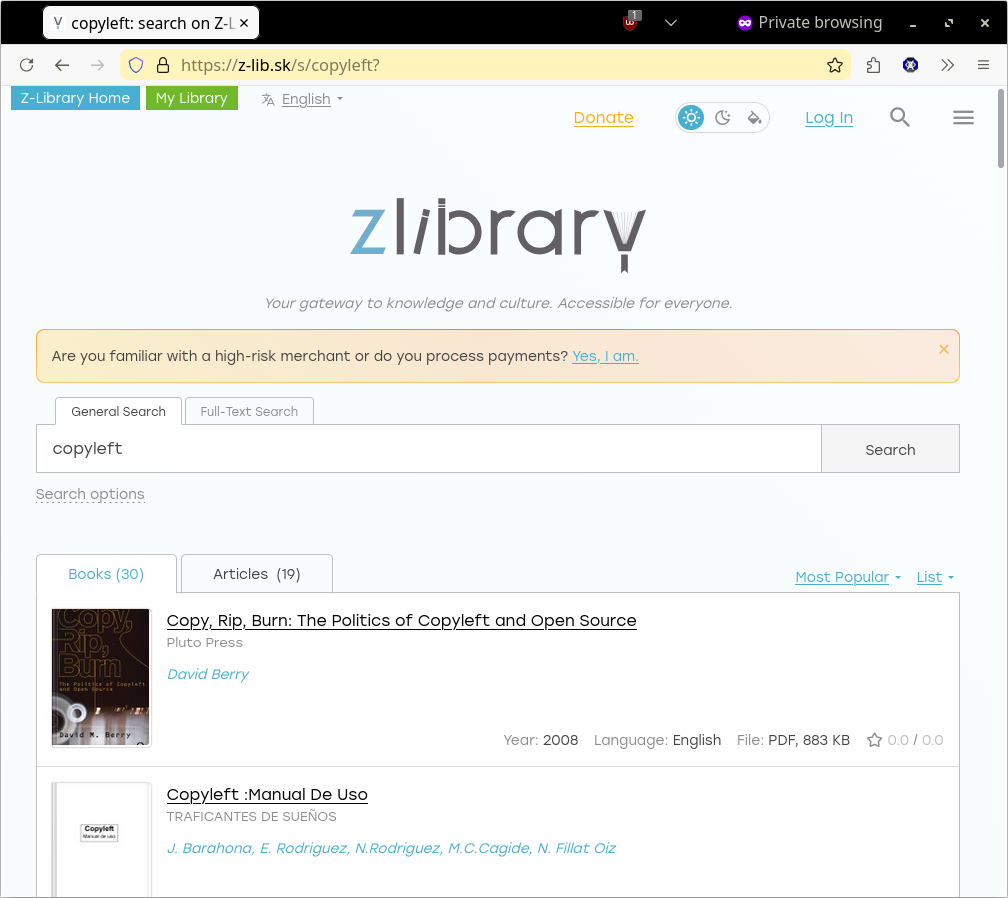Select the paint bucket color theme toggle
Image resolution: width=1008 pixels, height=898 pixels.
pyautogui.click(x=755, y=118)
